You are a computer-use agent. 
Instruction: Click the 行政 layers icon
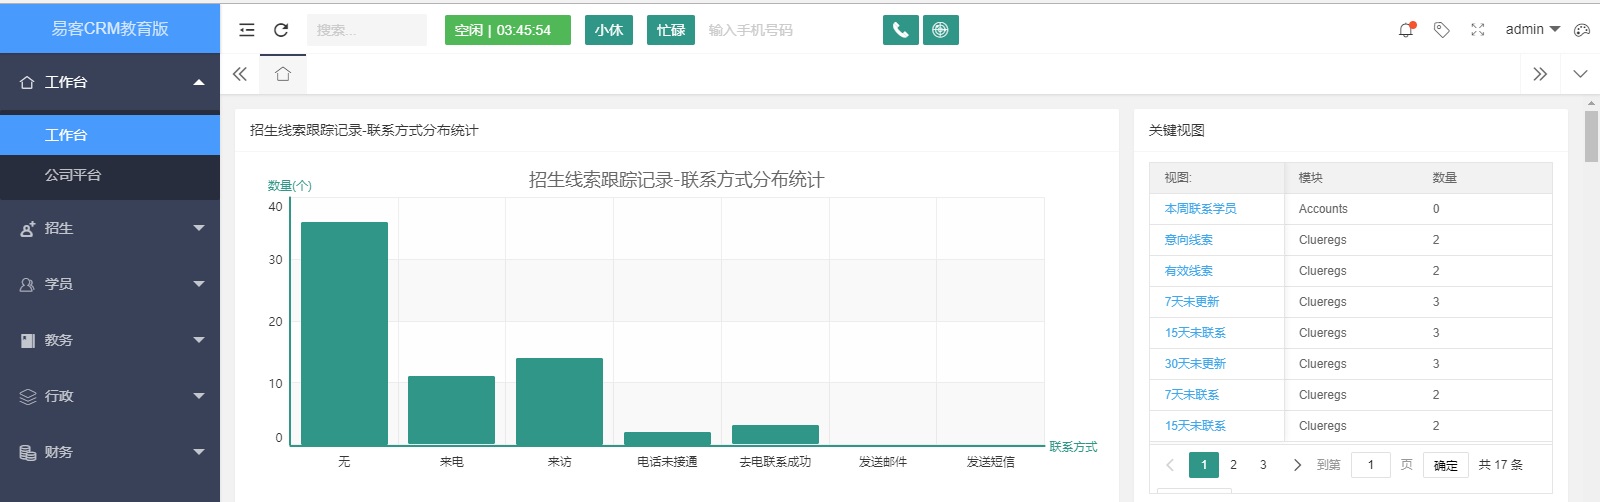pyautogui.click(x=28, y=397)
